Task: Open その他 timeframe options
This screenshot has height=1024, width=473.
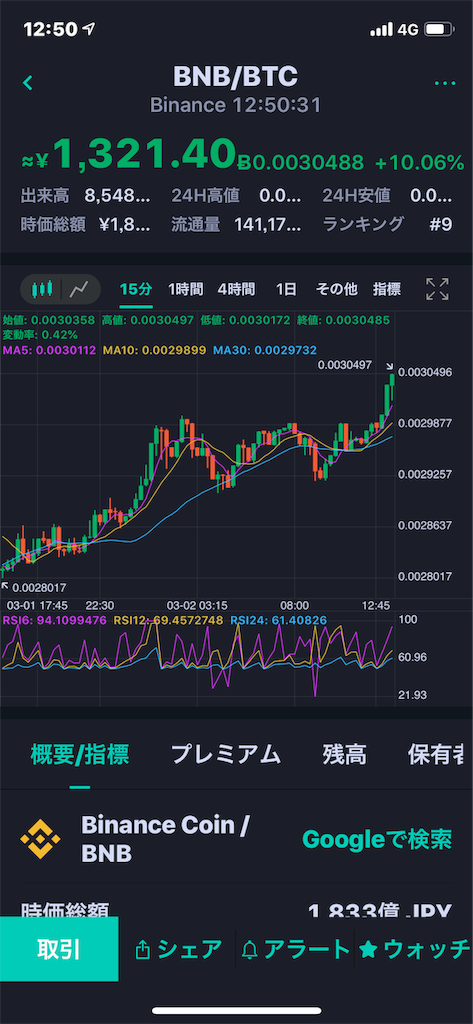Action: tap(336, 289)
